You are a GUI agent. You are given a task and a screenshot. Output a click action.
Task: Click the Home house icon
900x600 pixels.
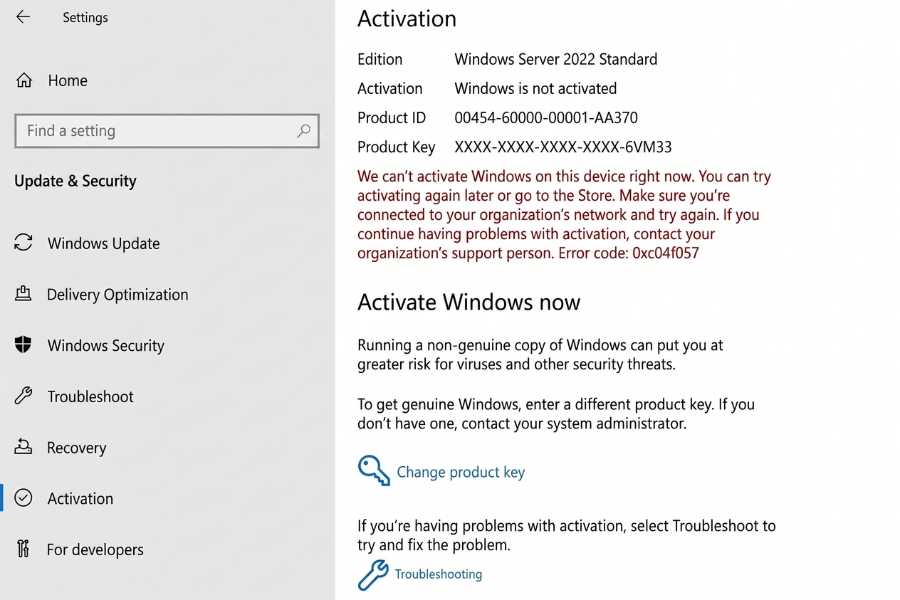click(24, 80)
